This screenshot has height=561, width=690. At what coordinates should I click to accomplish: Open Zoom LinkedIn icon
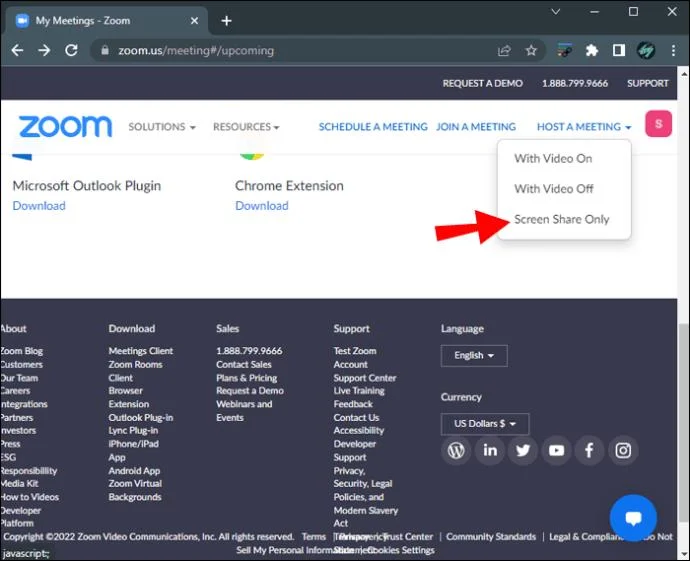[490, 450]
